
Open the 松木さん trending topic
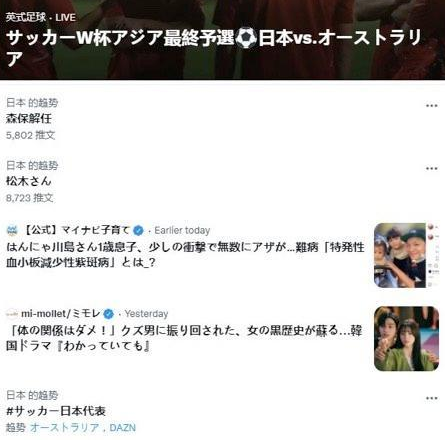pos(29,181)
